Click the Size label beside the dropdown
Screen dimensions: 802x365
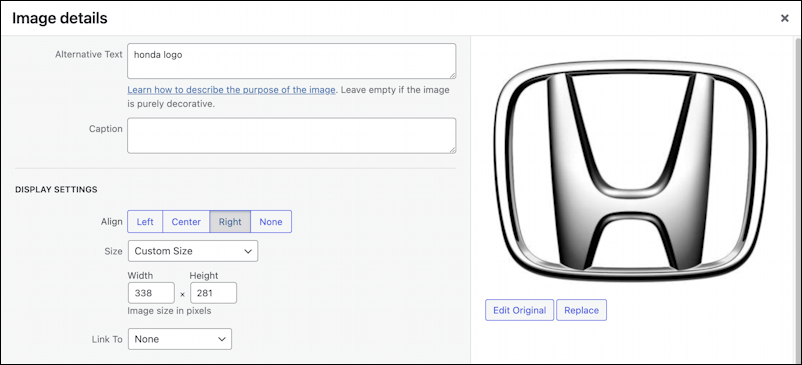coord(114,251)
